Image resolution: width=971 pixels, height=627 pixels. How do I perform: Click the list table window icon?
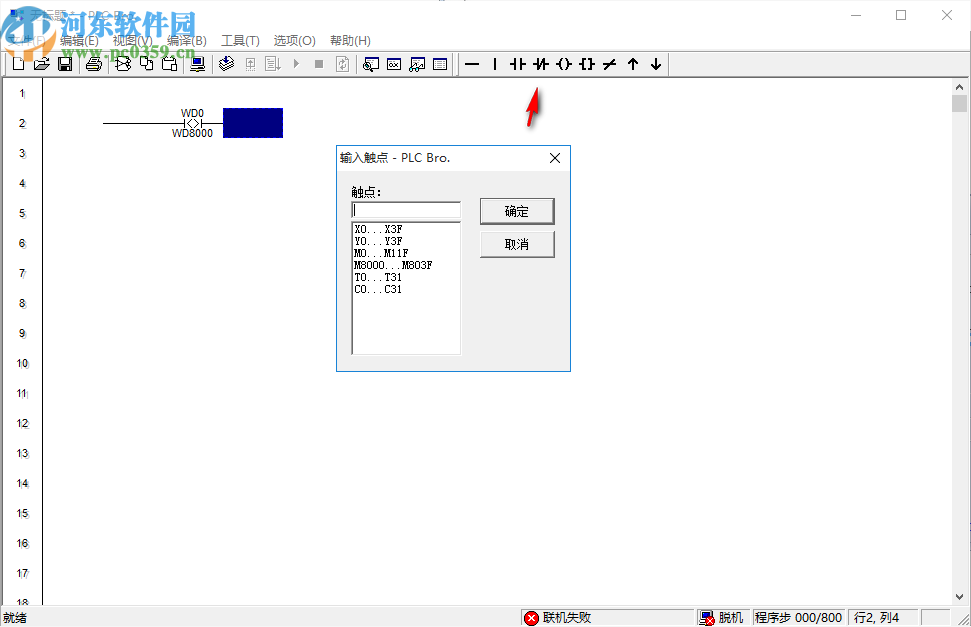440,64
